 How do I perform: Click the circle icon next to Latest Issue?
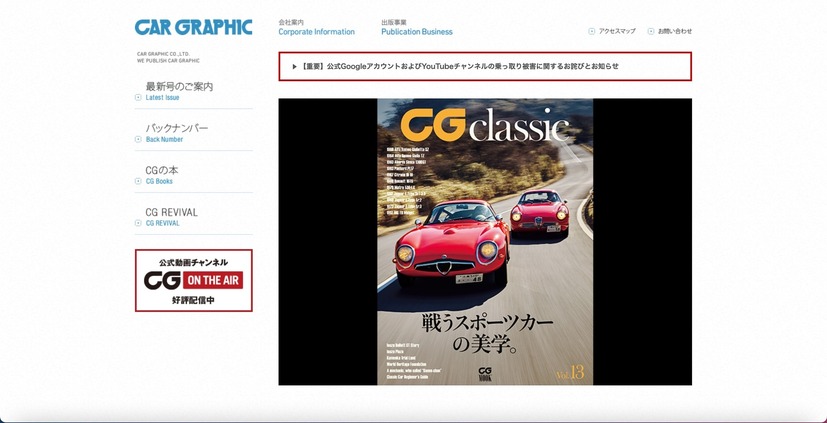[x=138, y=97]
